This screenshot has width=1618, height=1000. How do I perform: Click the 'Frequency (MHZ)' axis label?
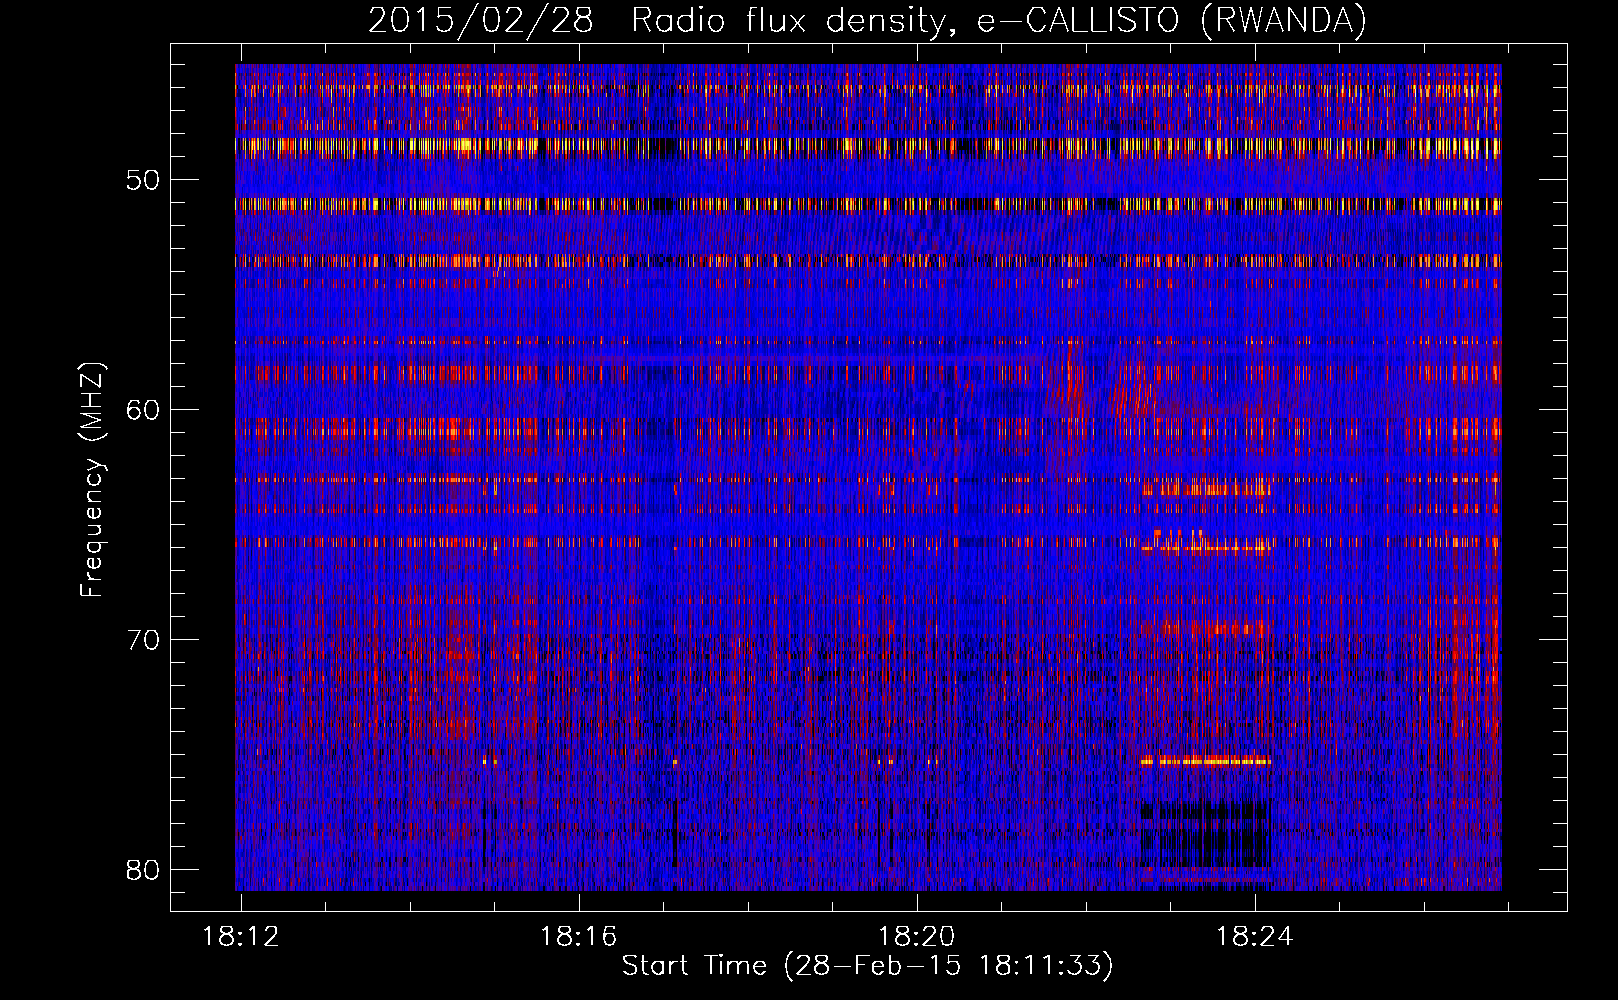[x=92, y=479]
